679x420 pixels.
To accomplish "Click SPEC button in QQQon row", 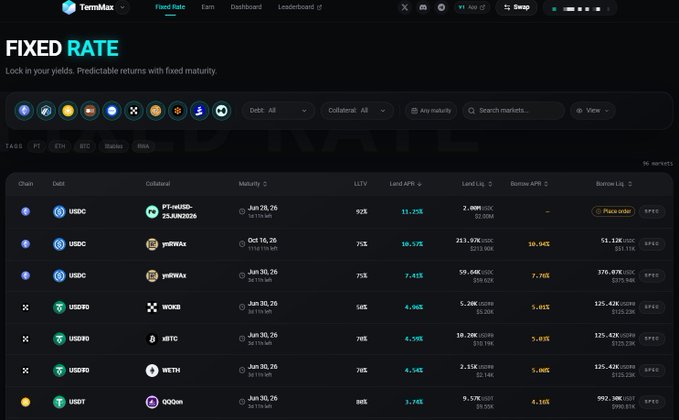I will click(652, 402).
